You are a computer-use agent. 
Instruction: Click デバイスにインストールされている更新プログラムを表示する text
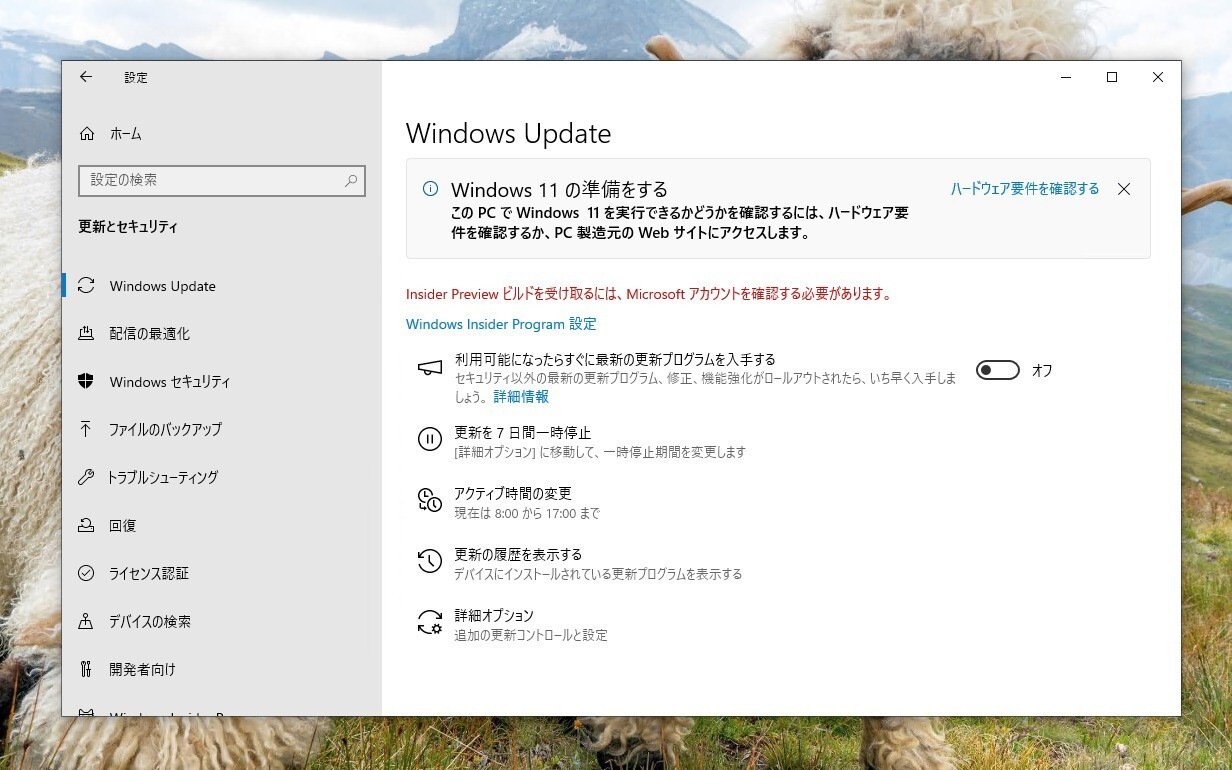[x=598, y=575]
